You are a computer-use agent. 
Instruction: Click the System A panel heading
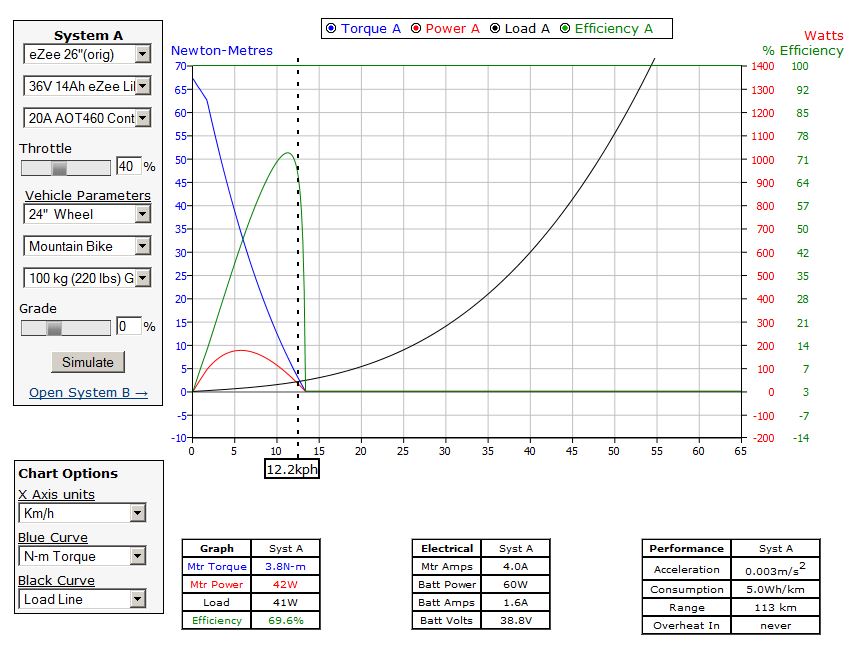(88, 36)
